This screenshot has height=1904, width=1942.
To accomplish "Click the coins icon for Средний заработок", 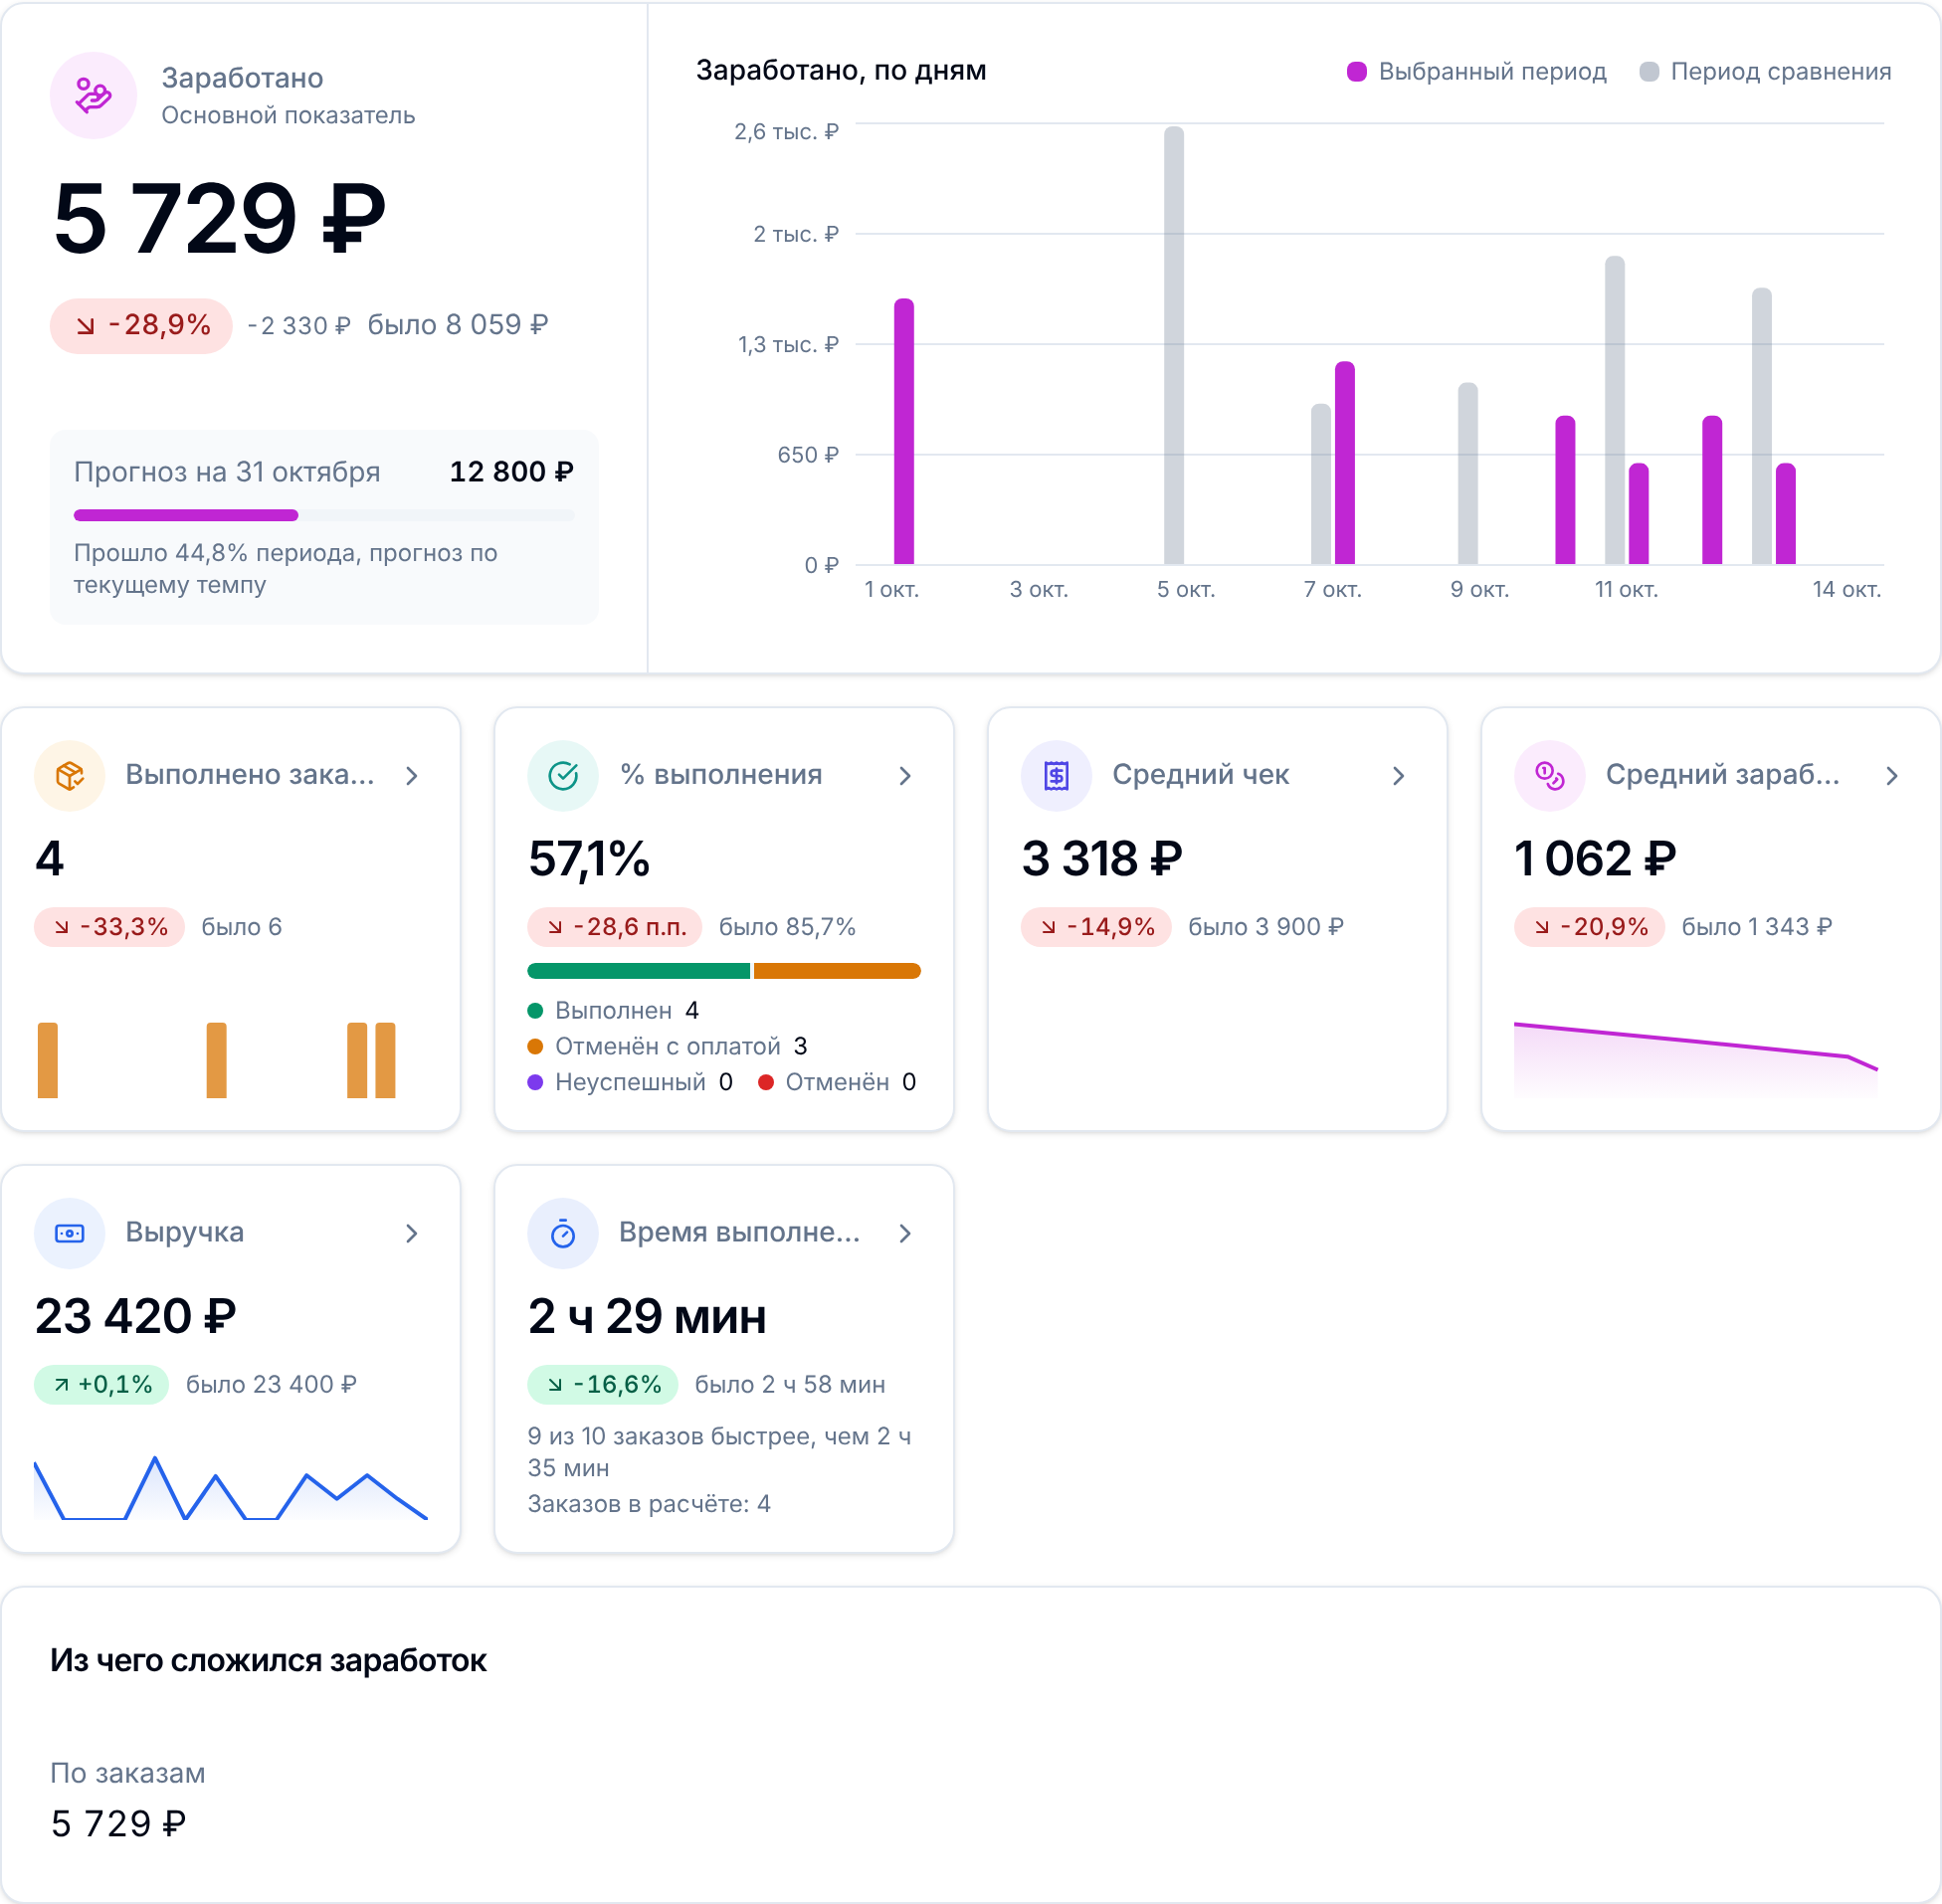I will click(1550, 775).
